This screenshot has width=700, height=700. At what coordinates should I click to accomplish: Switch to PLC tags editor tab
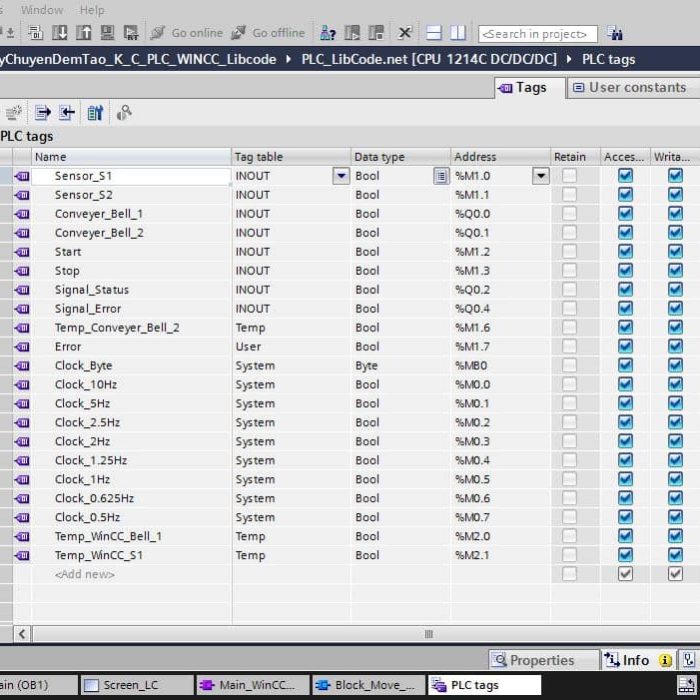pyautogui.click(x=485, y=685)
